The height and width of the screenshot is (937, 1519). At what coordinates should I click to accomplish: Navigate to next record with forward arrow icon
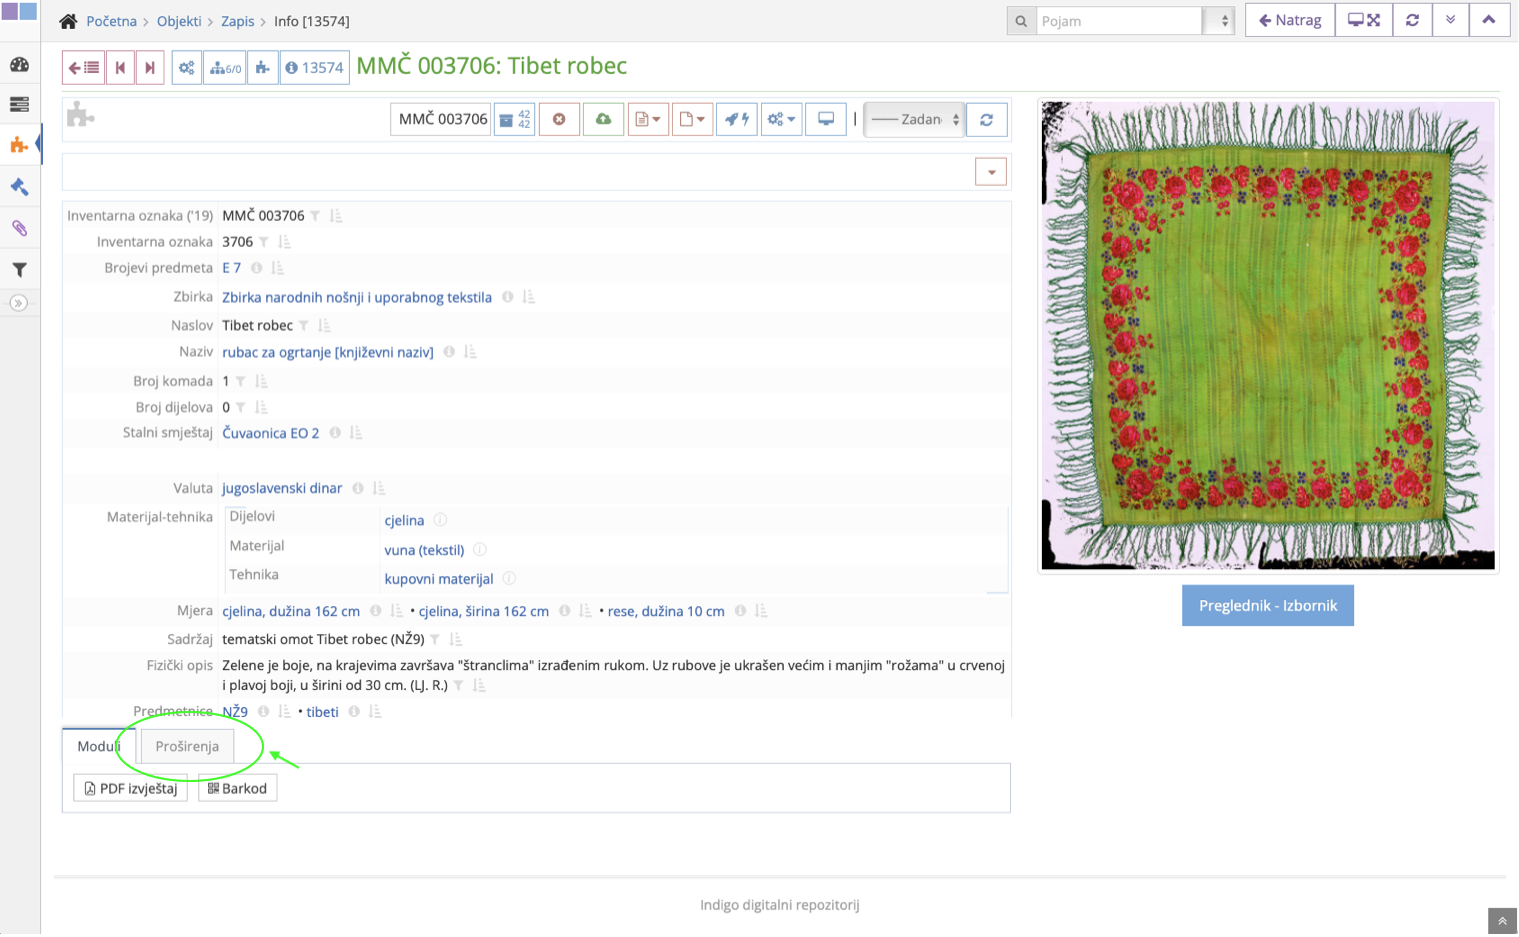pyautogui.click(x=148, y=66)
